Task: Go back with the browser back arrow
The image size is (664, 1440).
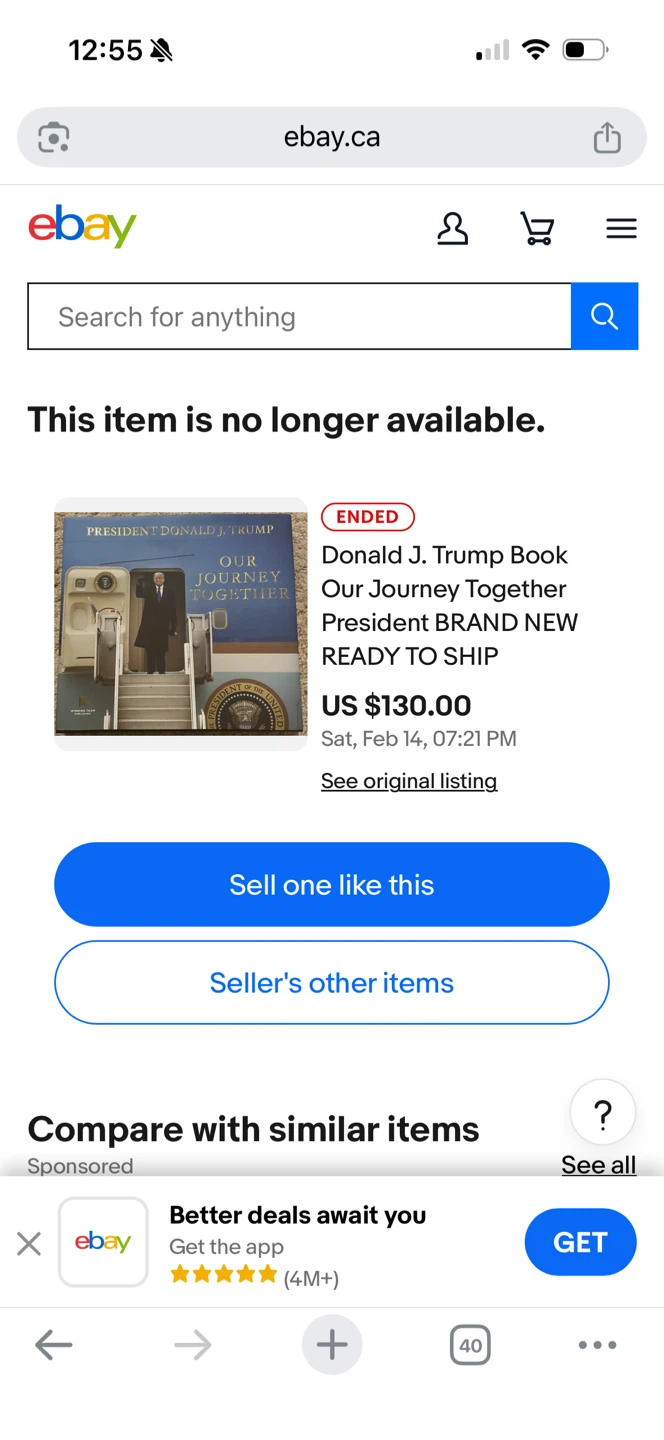Action: click(x=54, y=1345)
